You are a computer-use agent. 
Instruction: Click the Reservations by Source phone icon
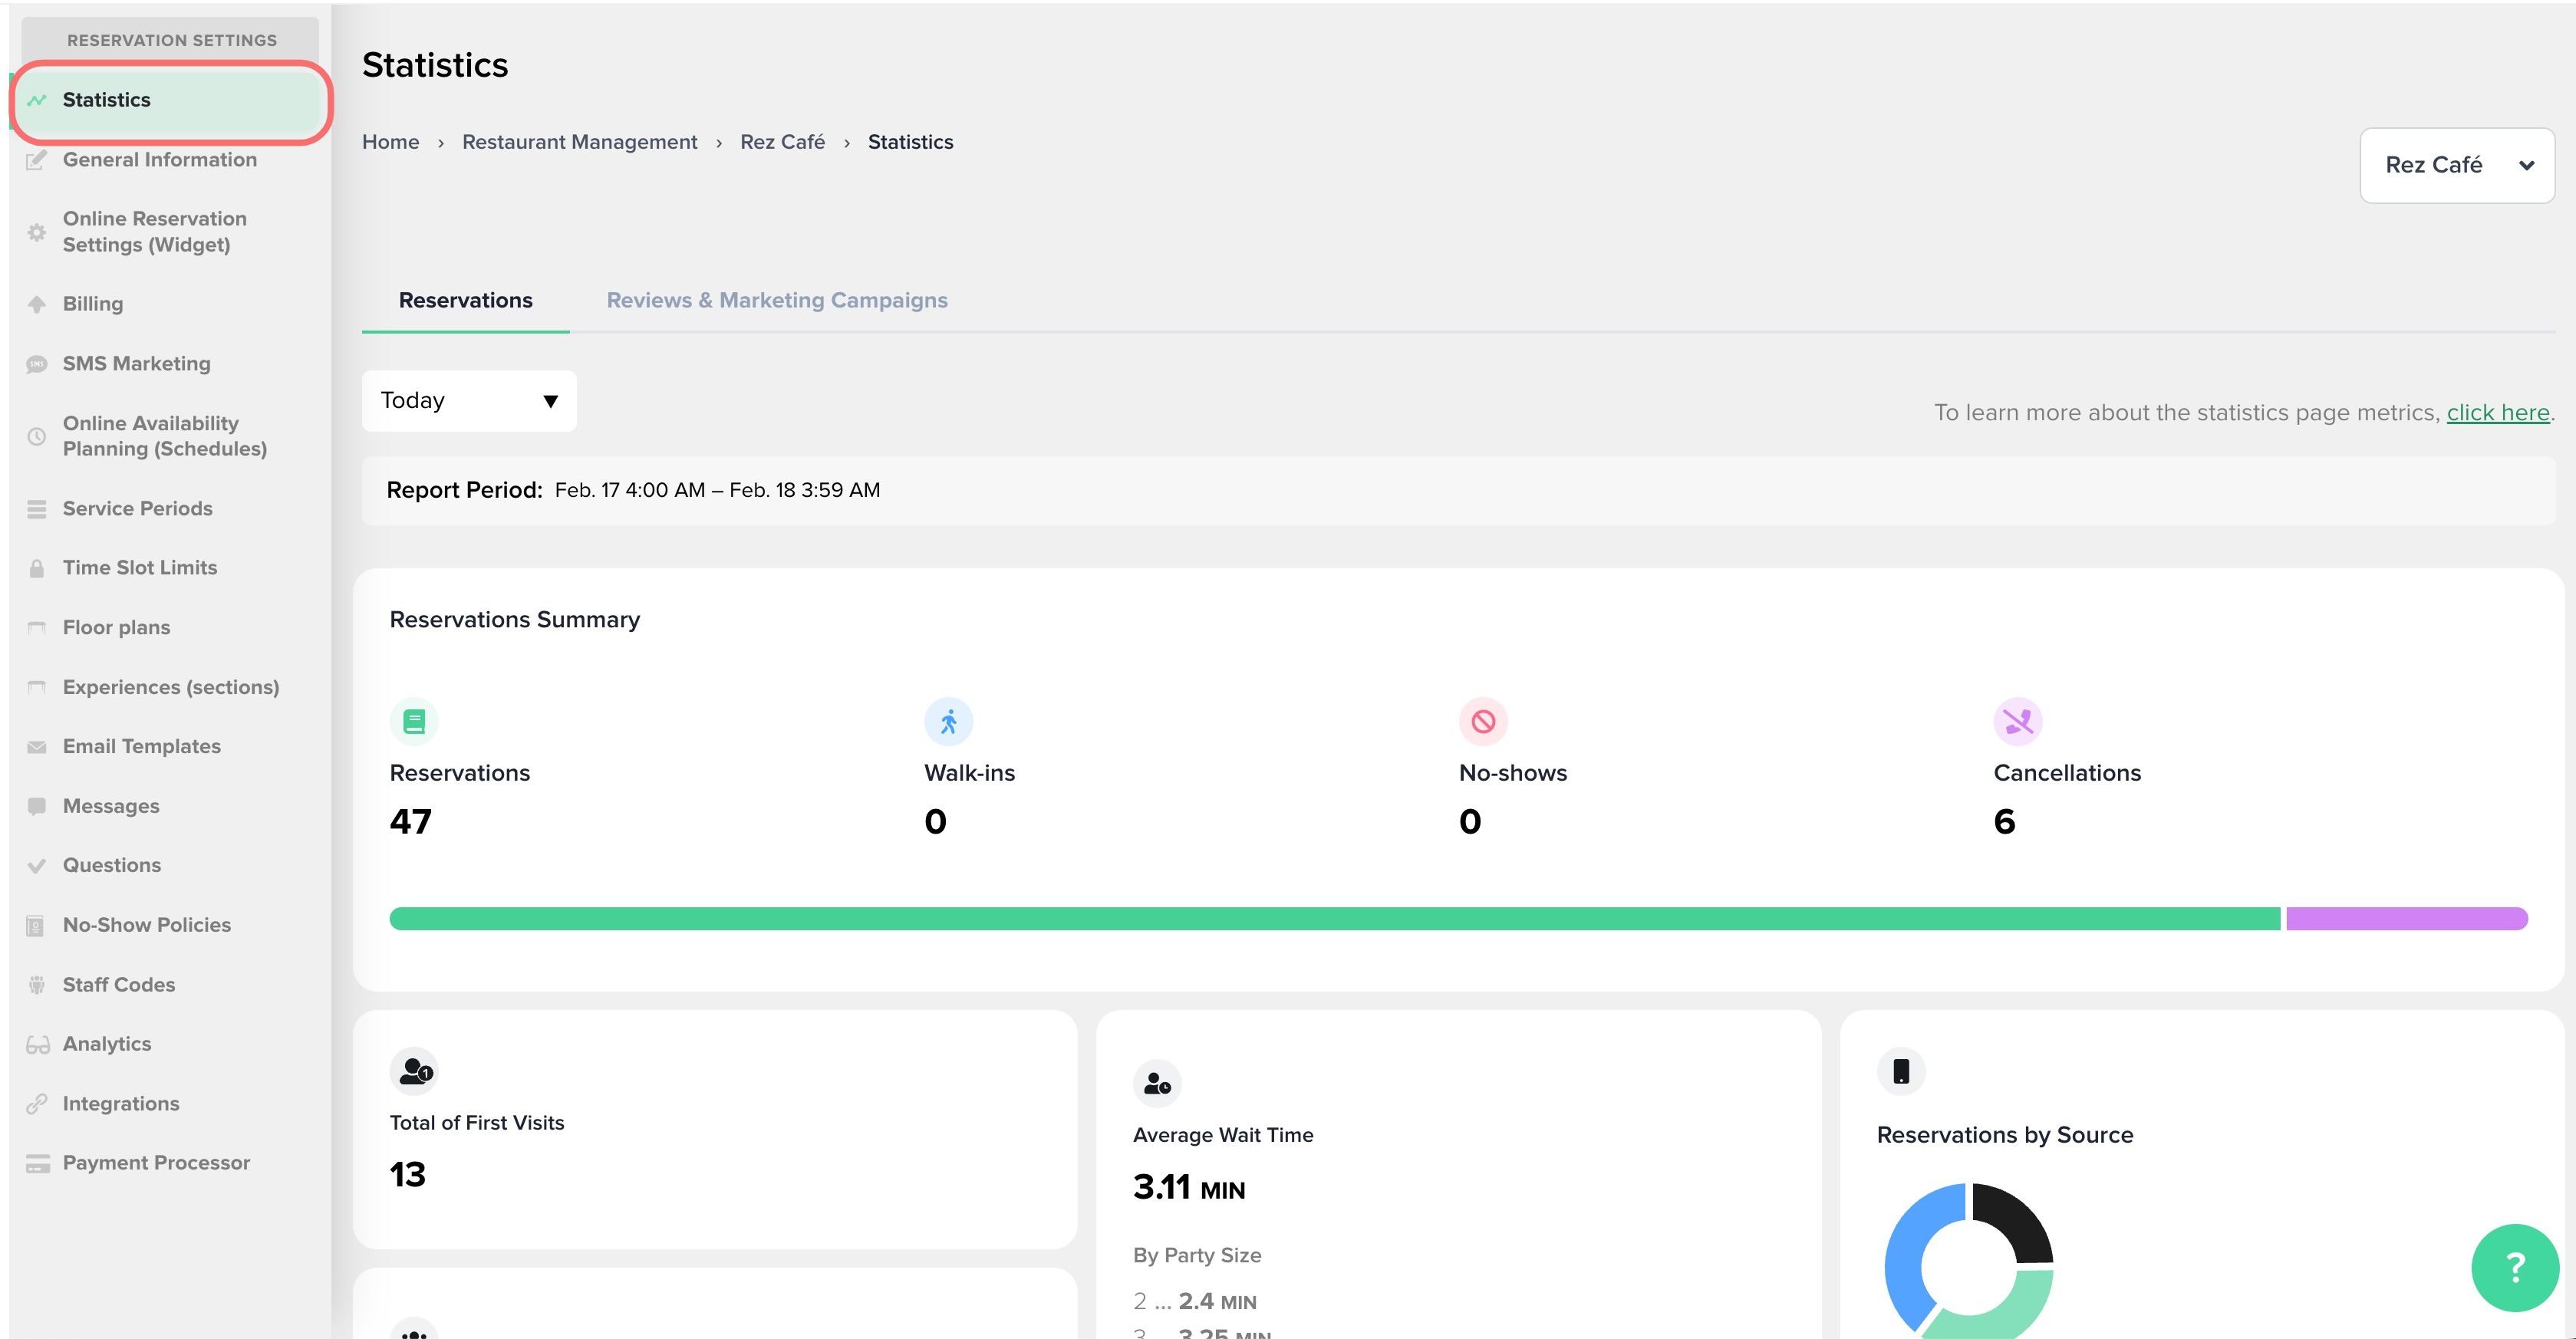coord(1901,1071)
